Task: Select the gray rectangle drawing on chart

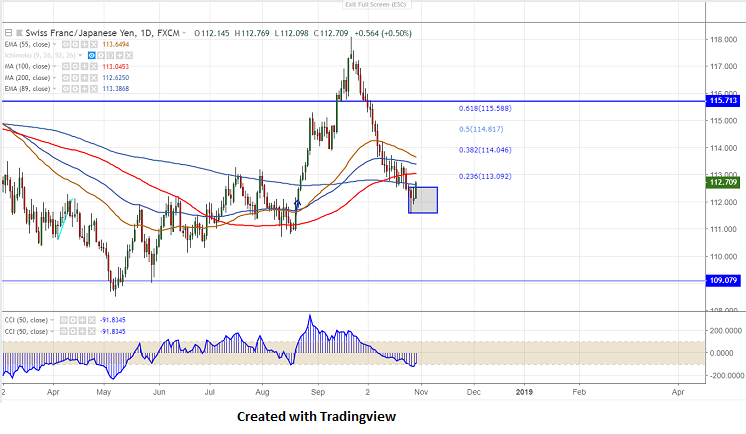Action: pyautogui.click(x=423, y=200)
